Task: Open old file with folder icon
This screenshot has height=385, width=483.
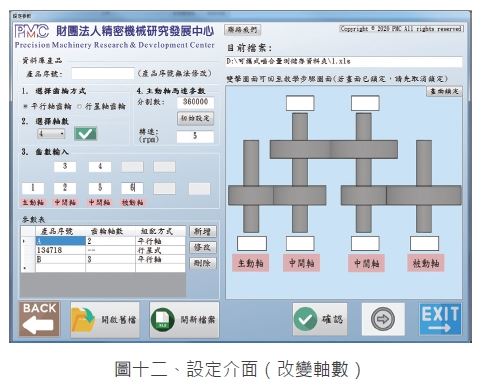Action: (x=105, y=320)
